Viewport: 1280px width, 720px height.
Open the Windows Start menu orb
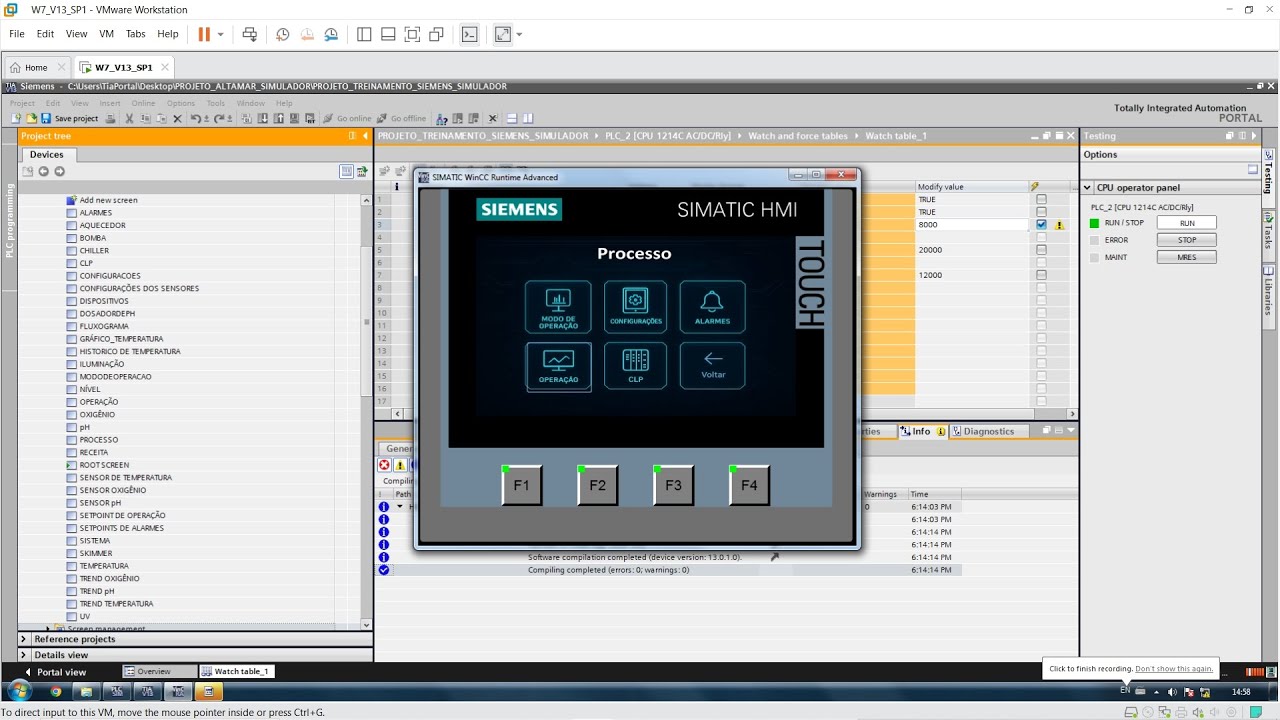(x=20, y=691)
